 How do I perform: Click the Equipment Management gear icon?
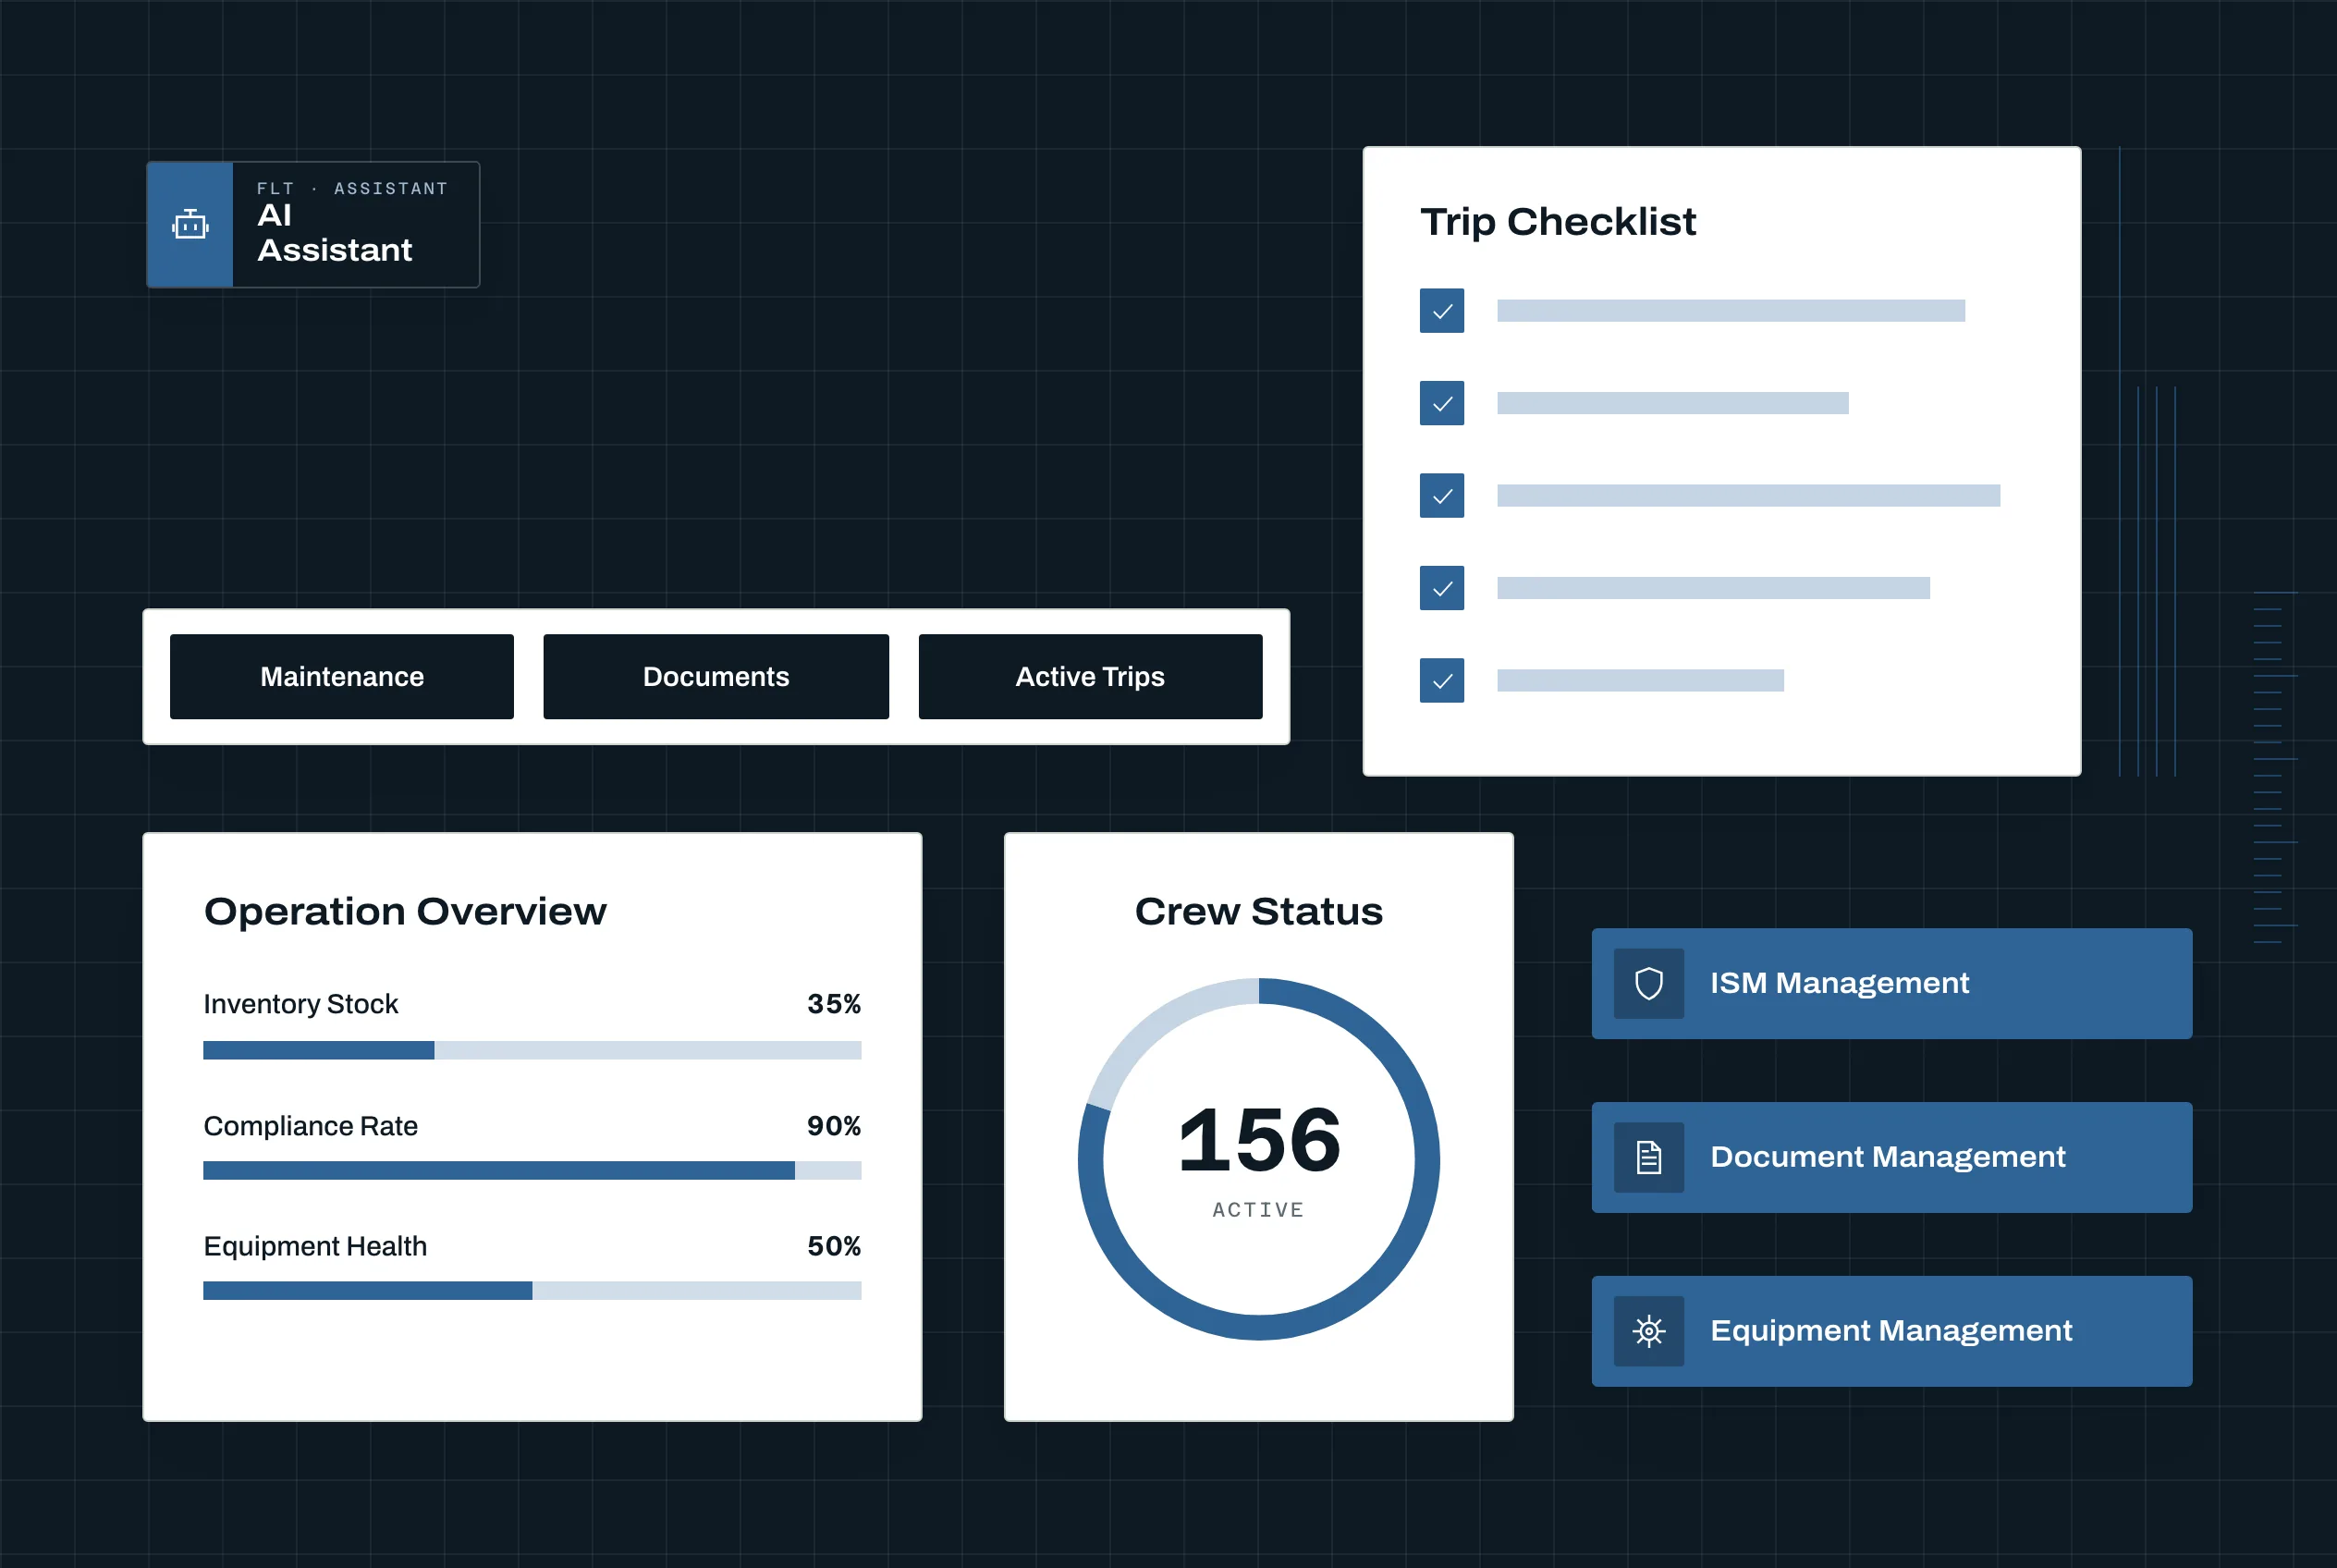tap(1648, 1331)
